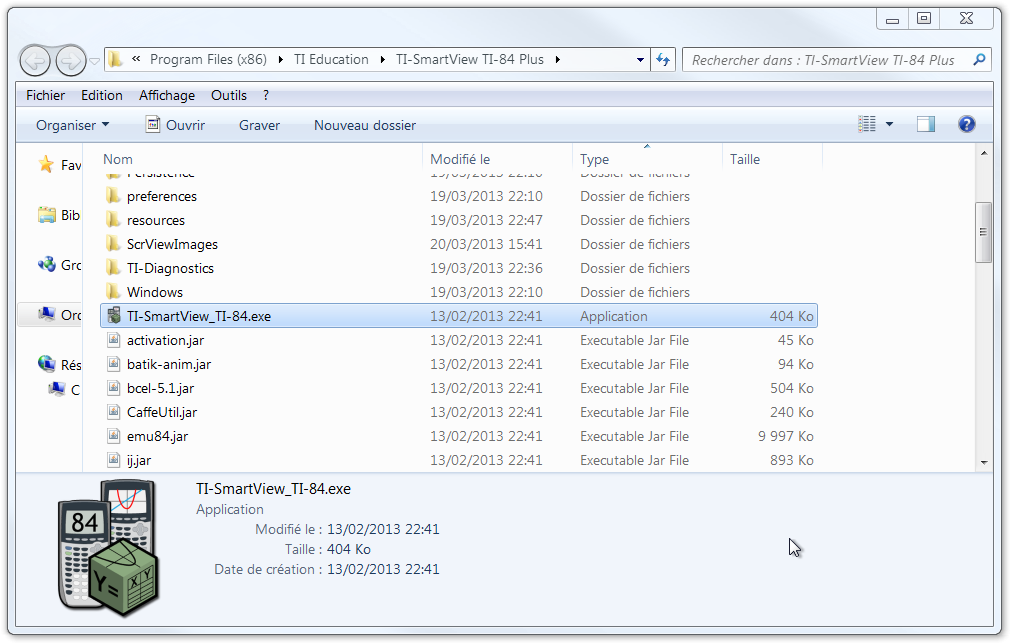Viewport: 1011px width, 644px height.
Task: Click the Forward navigation arrow
Action: [70, 61]
